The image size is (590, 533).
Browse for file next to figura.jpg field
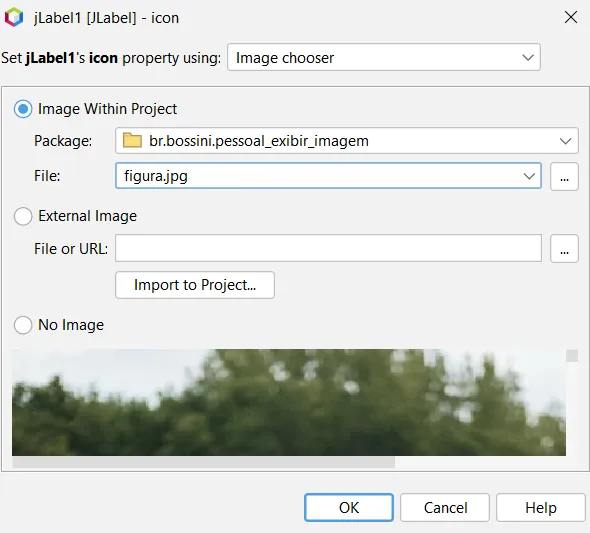coord(564,176)
